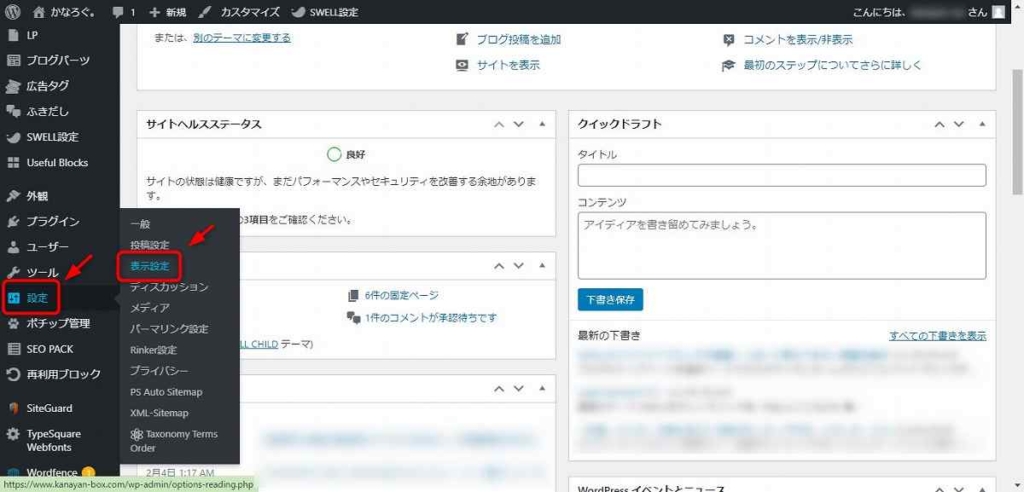This screenshot has width=1024, height=492.
Task: Click into the コンテンツ text area
Action: (781, 243)
